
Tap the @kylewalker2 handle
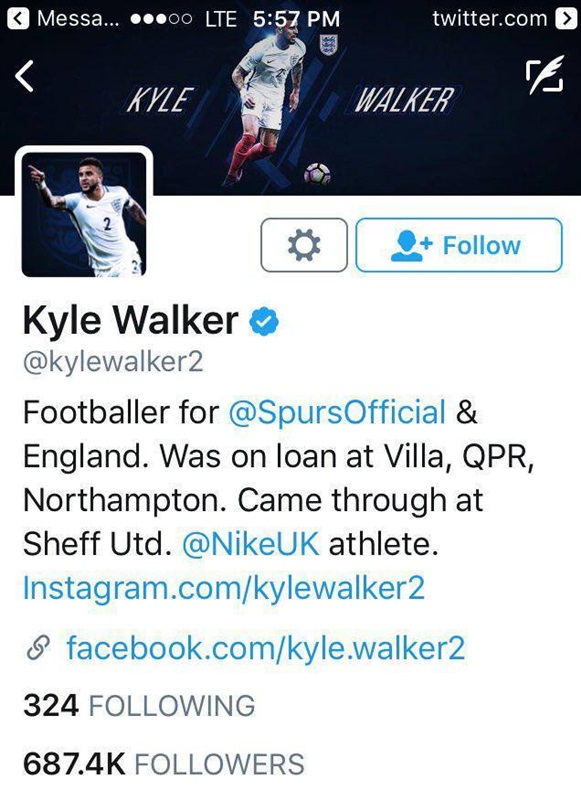tap(113, 362)
